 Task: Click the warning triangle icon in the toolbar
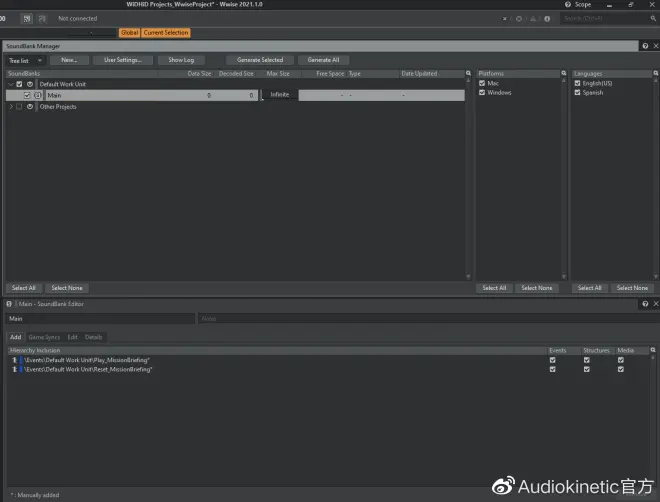point(533,19)
